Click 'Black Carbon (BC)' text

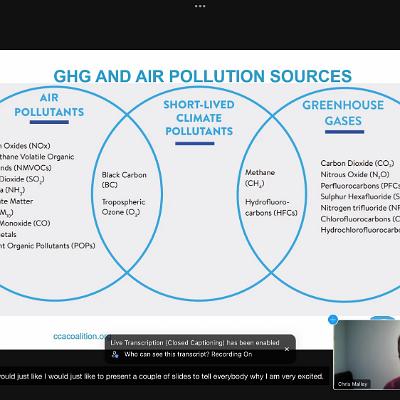click(124, 180)
